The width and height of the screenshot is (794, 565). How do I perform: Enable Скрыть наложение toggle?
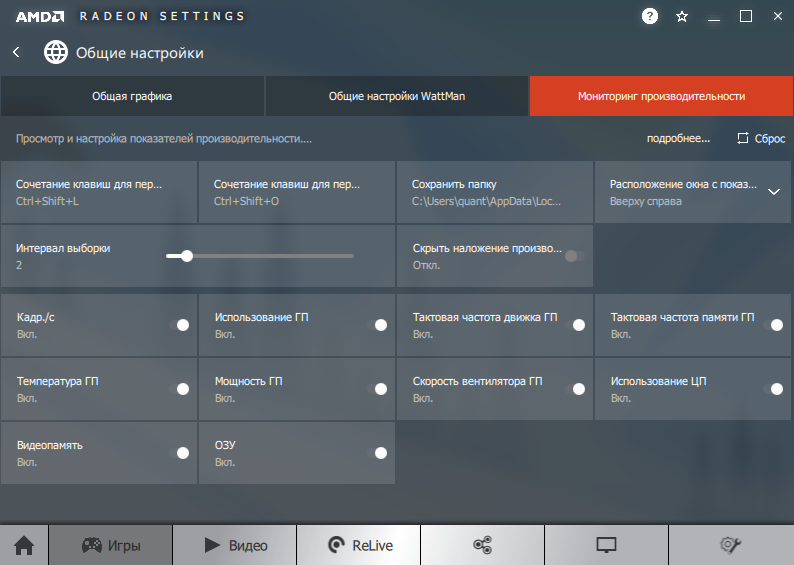click(x=574, y=256)
